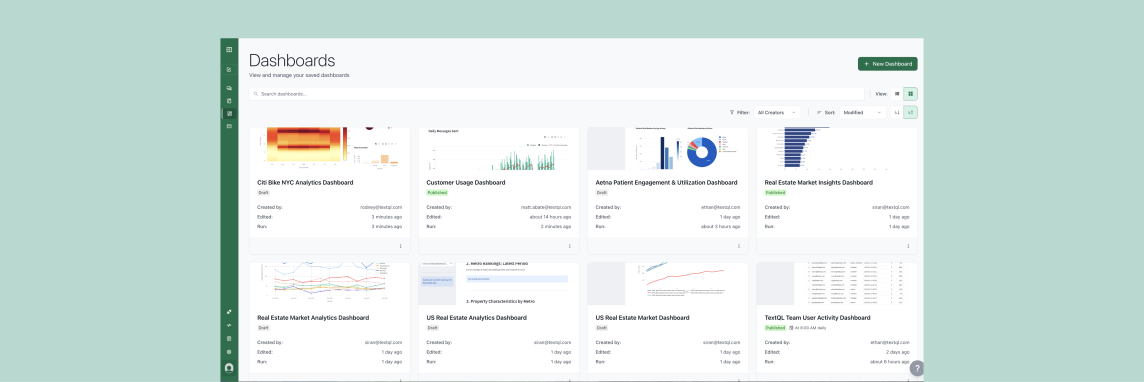Viewport: 1144px width, 382px height.
Task: Open kebab menu on Customer Usage Dashboard card
Action: pyautogui.click(x=570, y=246)
